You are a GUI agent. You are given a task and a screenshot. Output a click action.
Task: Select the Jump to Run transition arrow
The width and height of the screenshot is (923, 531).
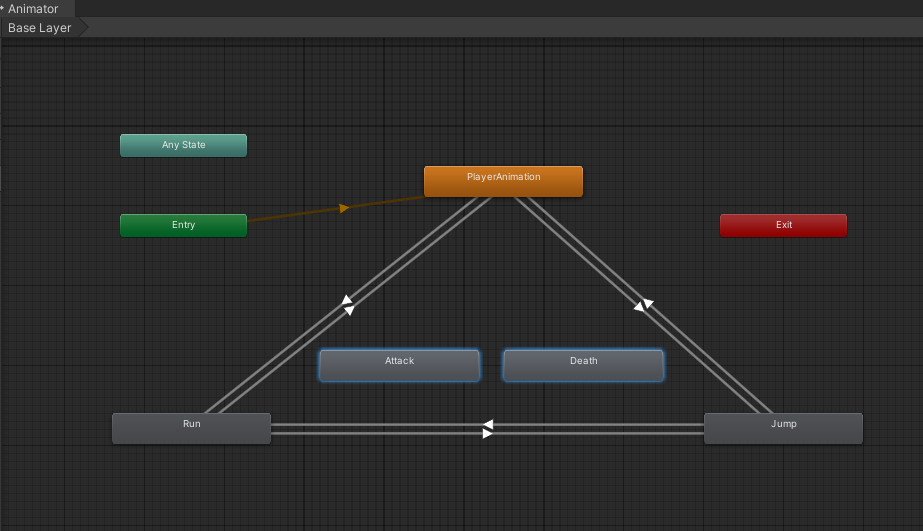(x=487, y=424)
